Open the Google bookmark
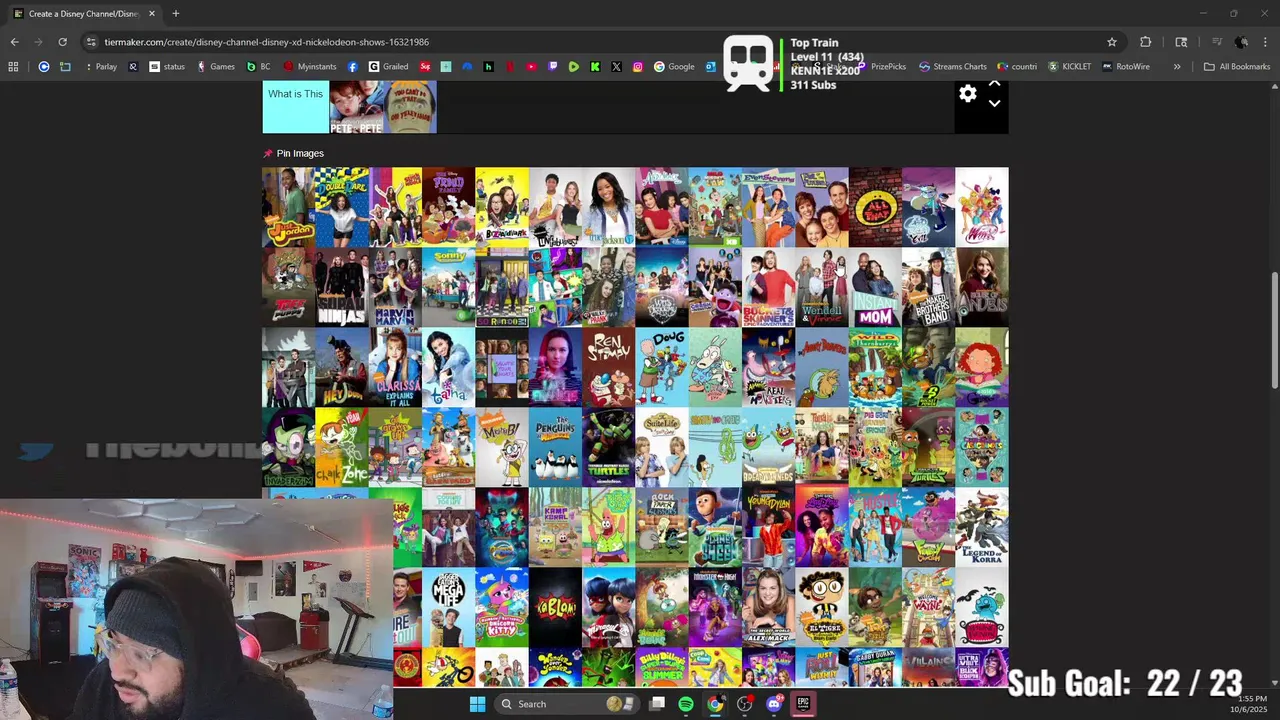 (x=674, y=67)
